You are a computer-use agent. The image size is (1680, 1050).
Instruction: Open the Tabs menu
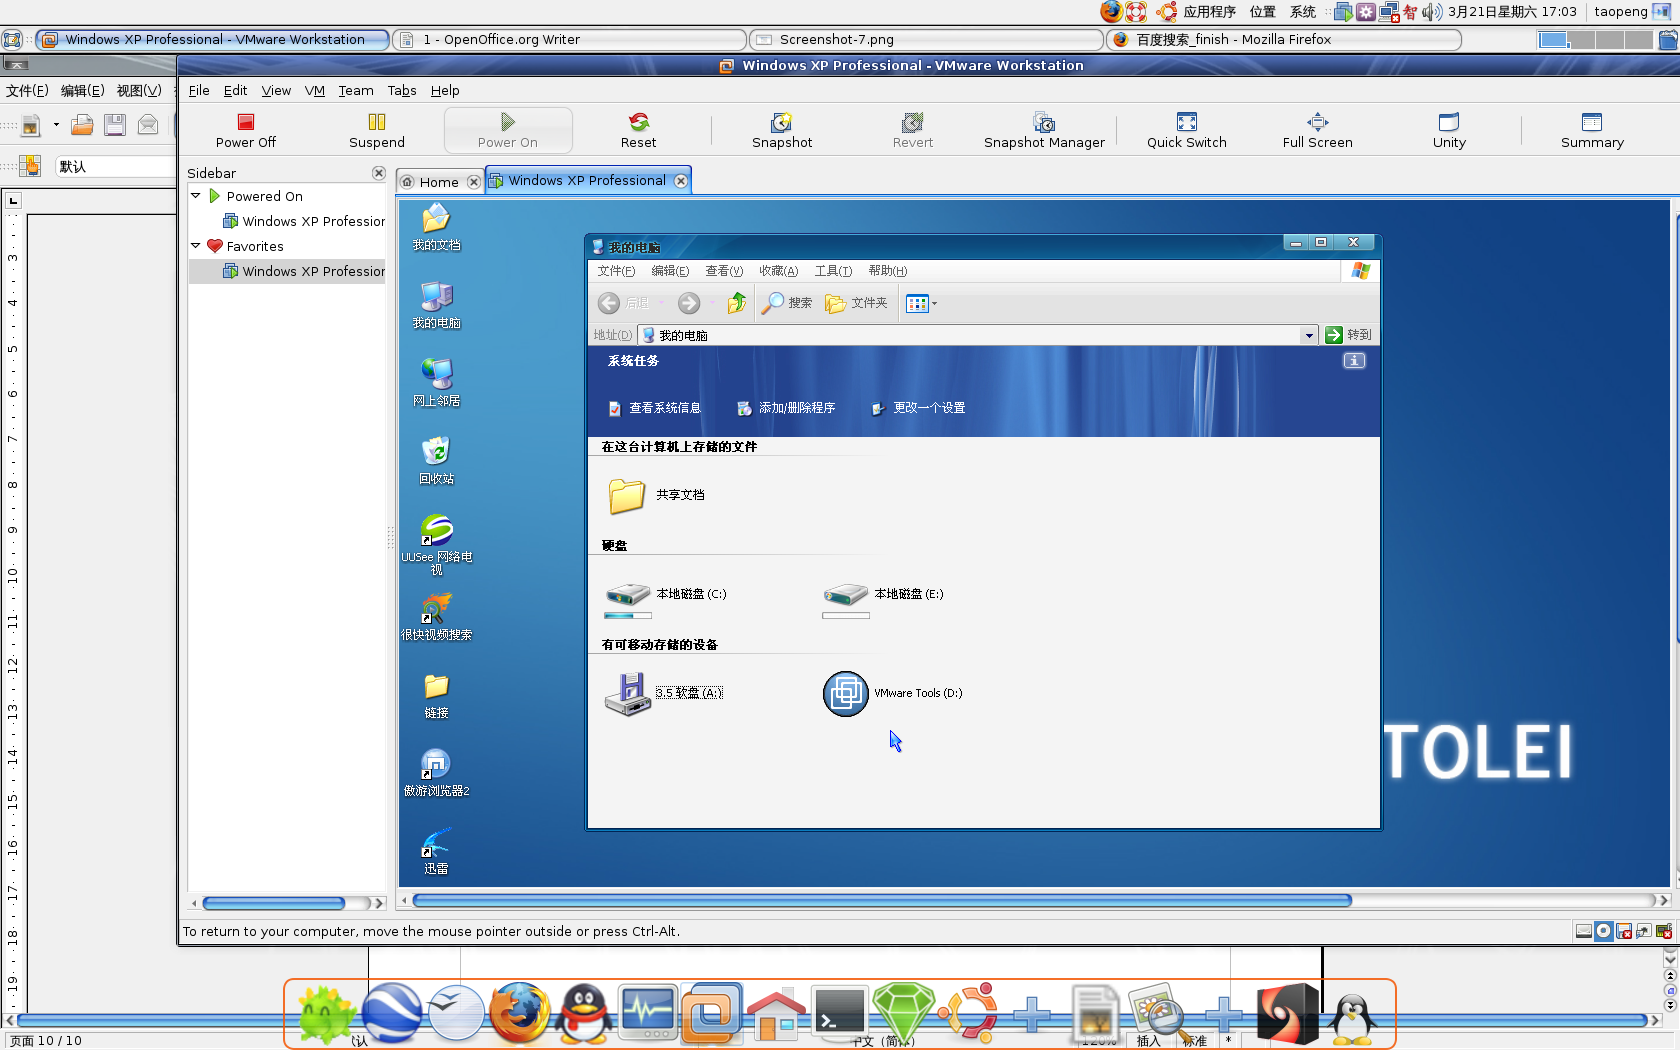(402, 90)
